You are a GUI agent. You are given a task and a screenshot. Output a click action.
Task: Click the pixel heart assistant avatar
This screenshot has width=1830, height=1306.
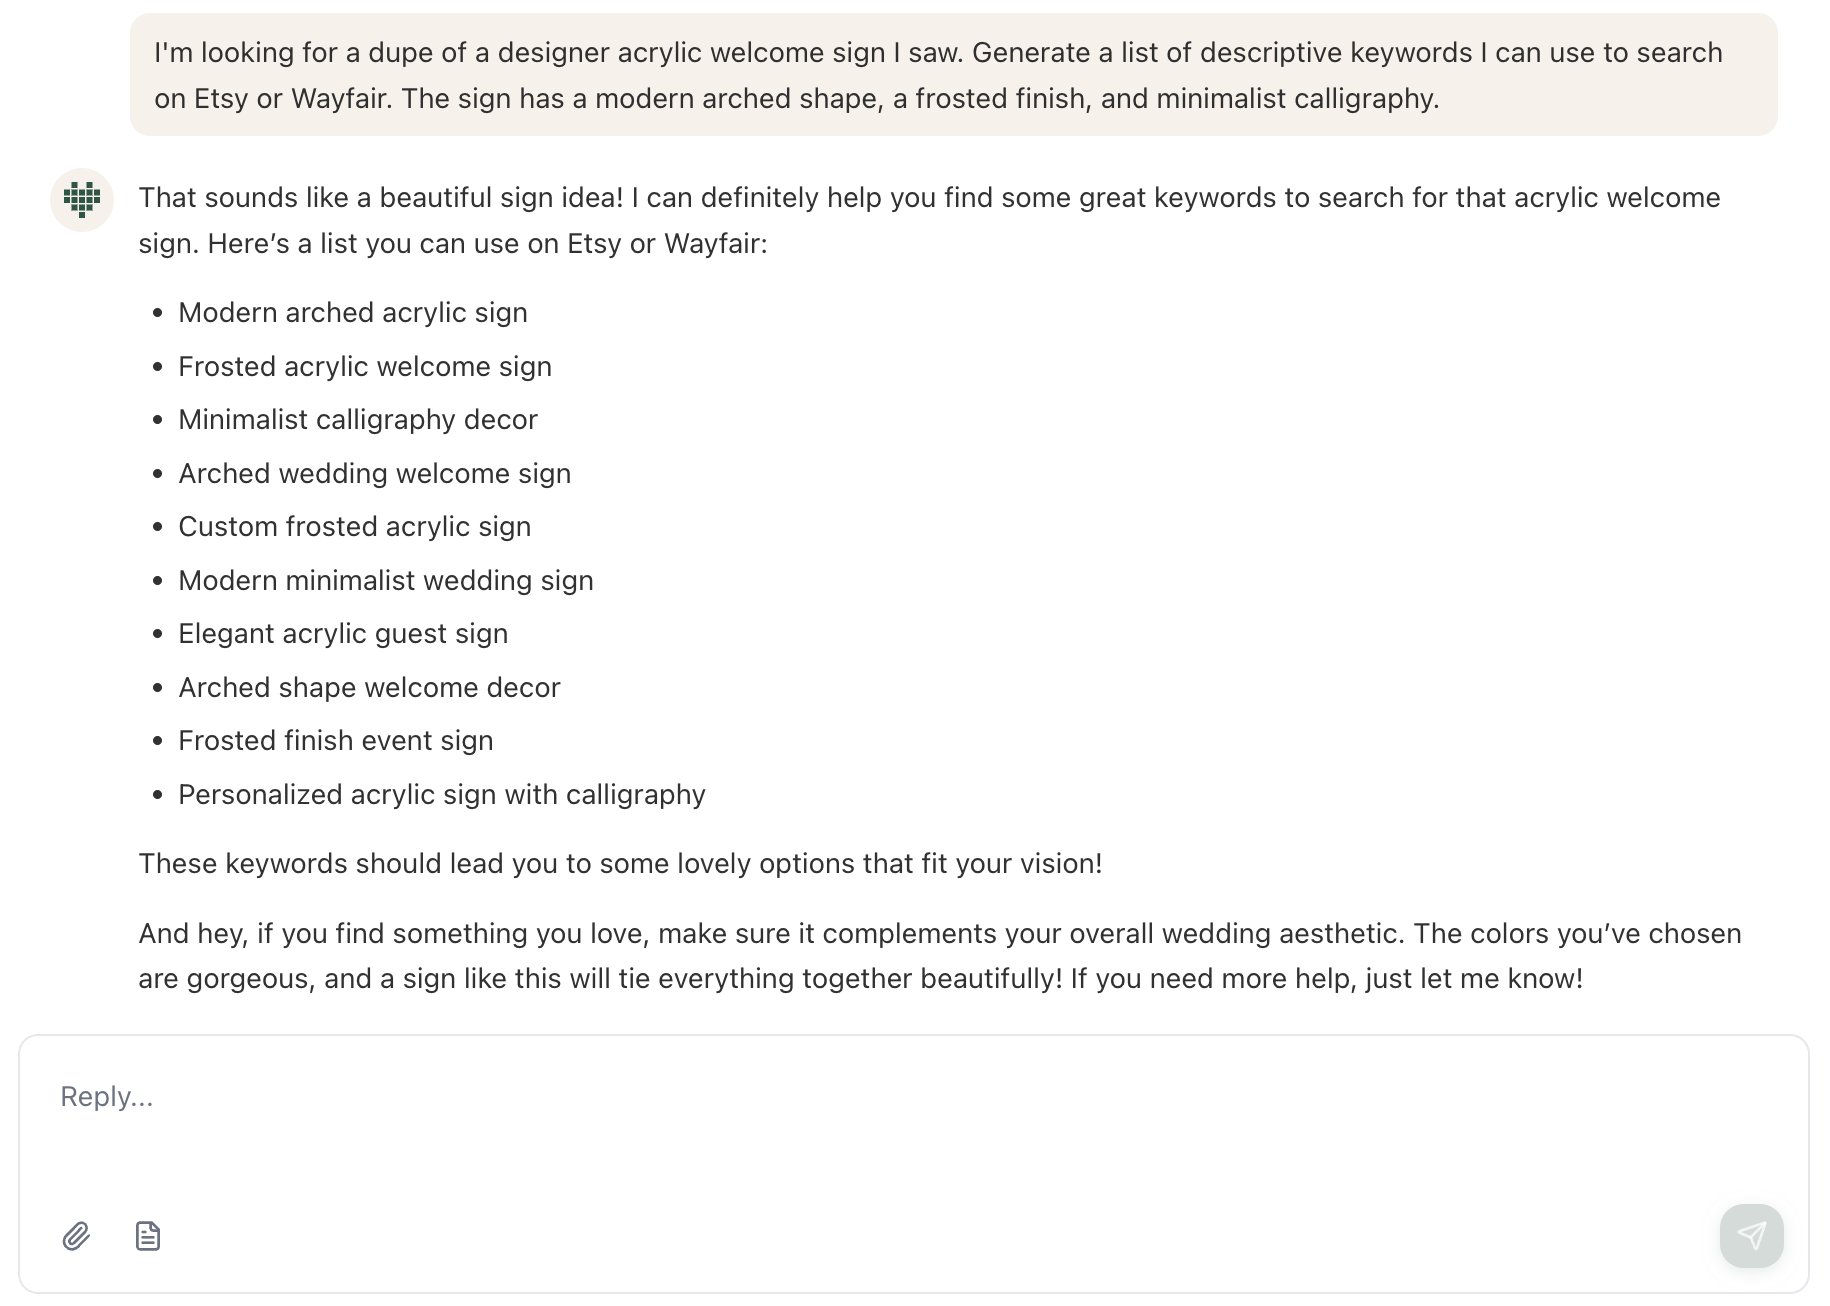82,200
